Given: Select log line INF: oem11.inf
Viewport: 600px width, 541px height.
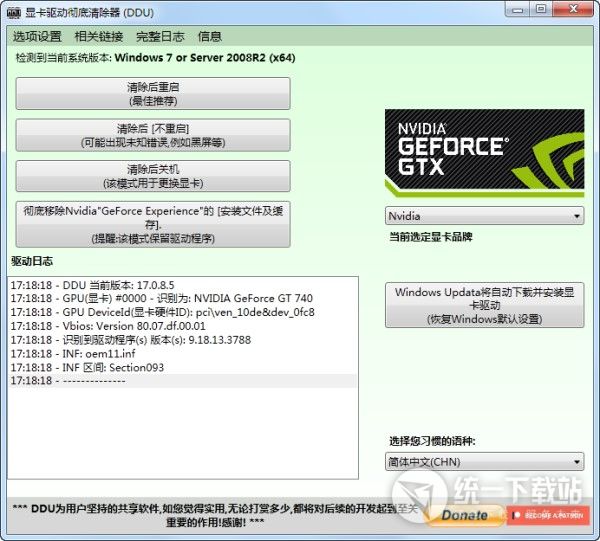Looking at the screenshot, I should coord(182,354).
